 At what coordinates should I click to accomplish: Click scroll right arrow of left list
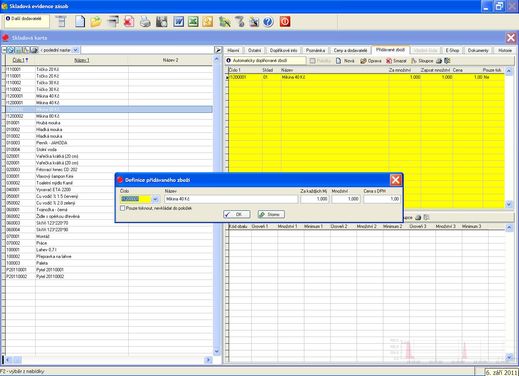point(208,360)
